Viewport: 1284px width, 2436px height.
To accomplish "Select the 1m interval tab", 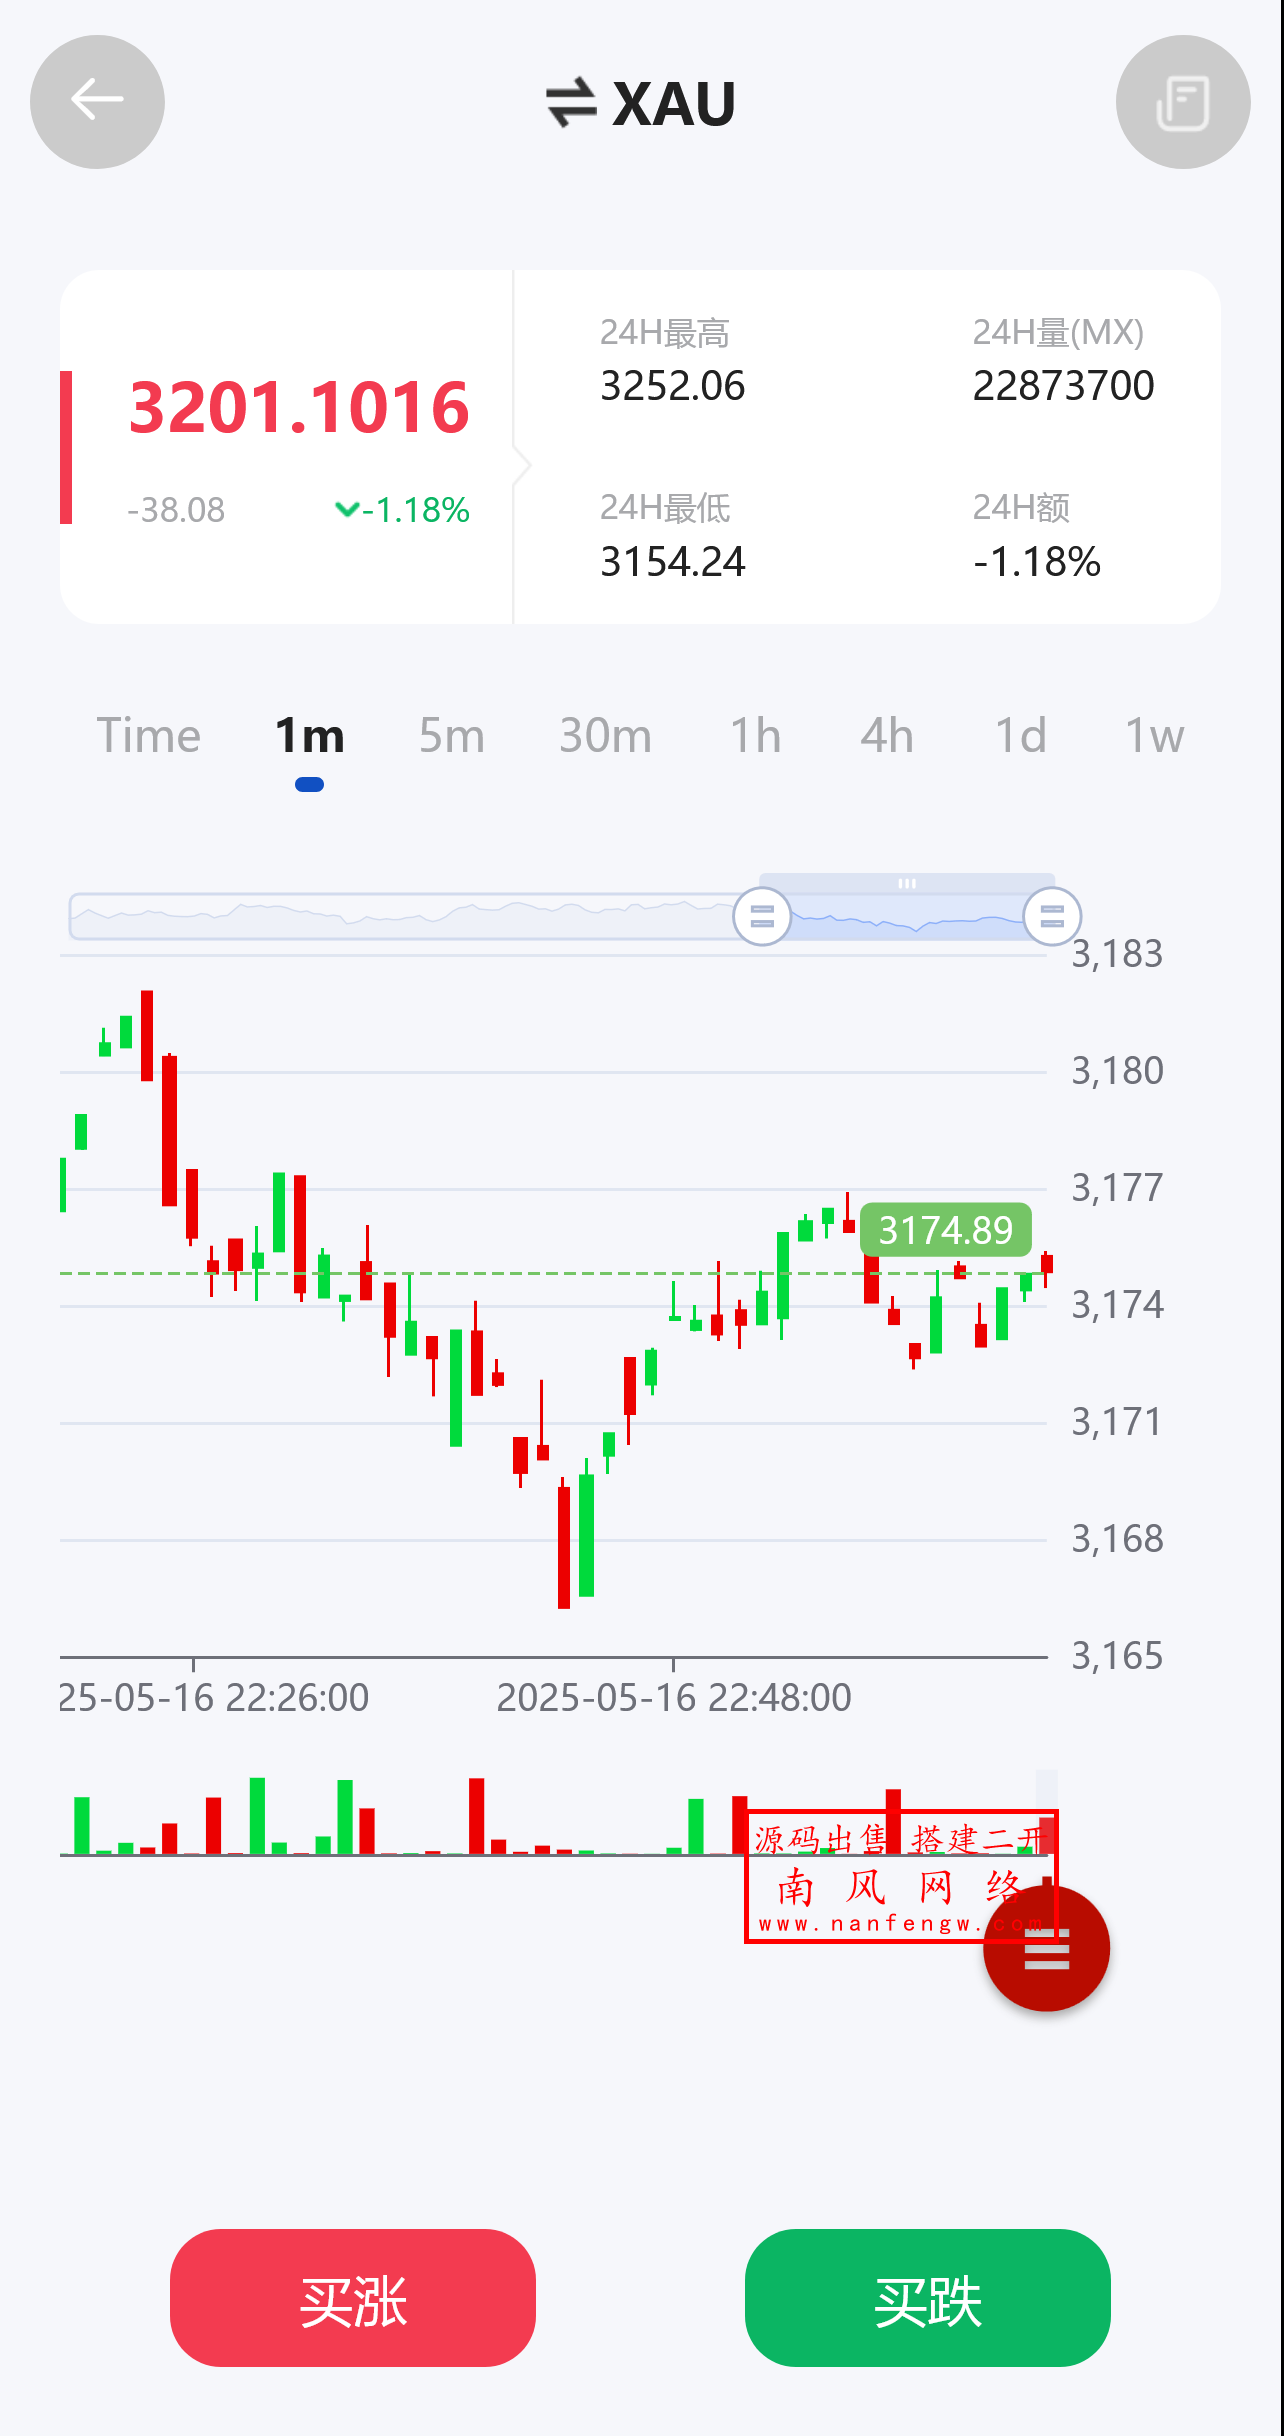I will tap(309, 737).
